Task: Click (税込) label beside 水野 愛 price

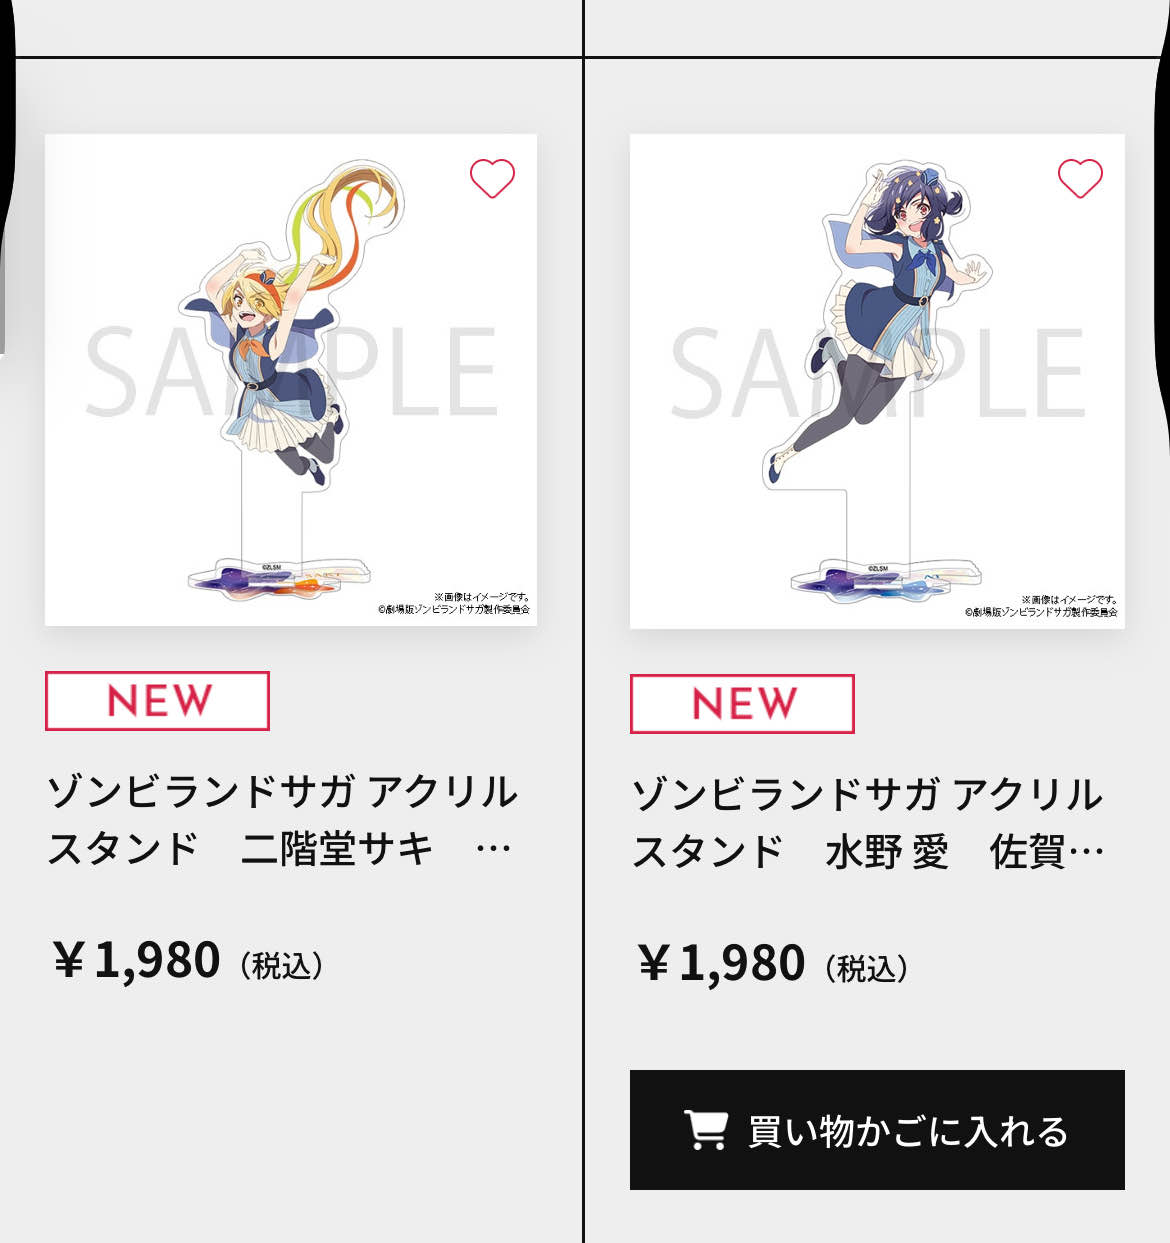Action: (867, 968)
